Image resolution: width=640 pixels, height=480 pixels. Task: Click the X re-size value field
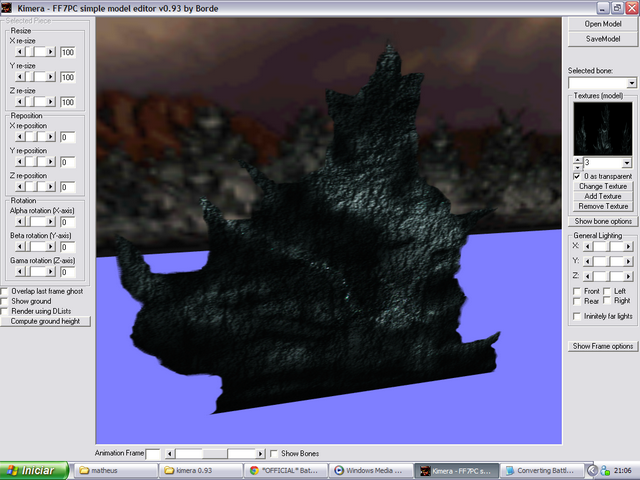pos(68,52)
